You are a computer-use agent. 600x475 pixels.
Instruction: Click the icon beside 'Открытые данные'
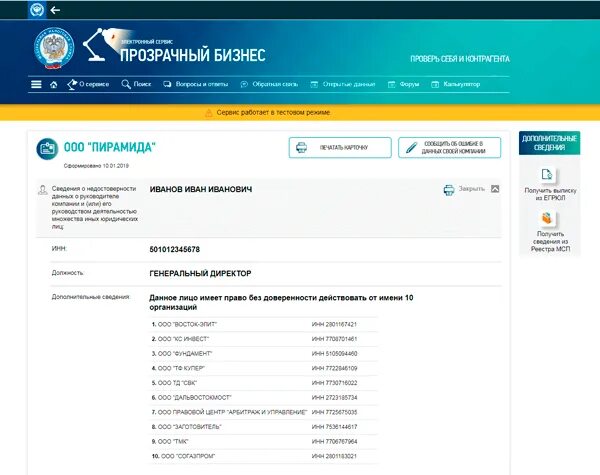(x=314, y=85)
